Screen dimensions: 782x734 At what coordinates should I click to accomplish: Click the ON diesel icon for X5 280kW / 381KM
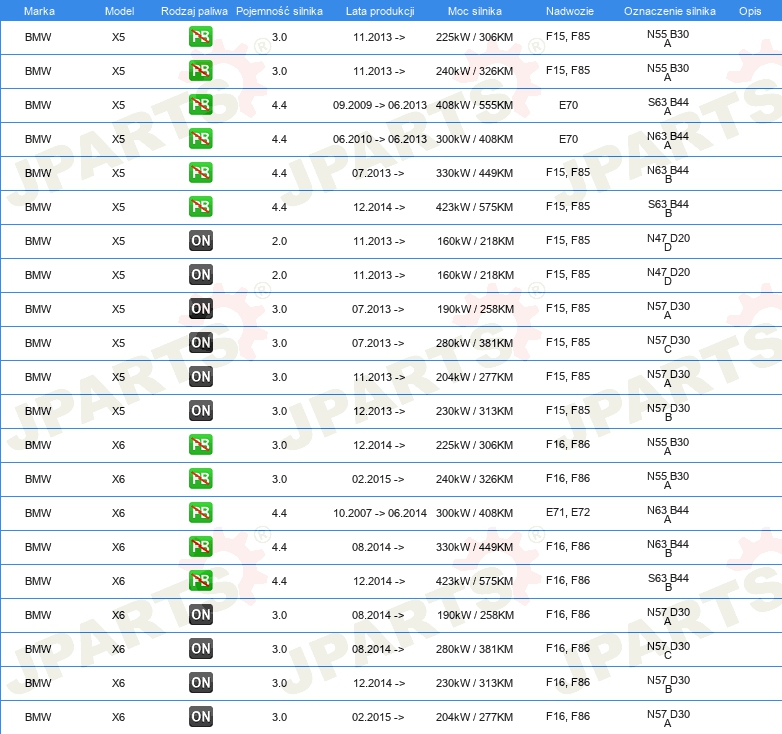click(200, 343)
